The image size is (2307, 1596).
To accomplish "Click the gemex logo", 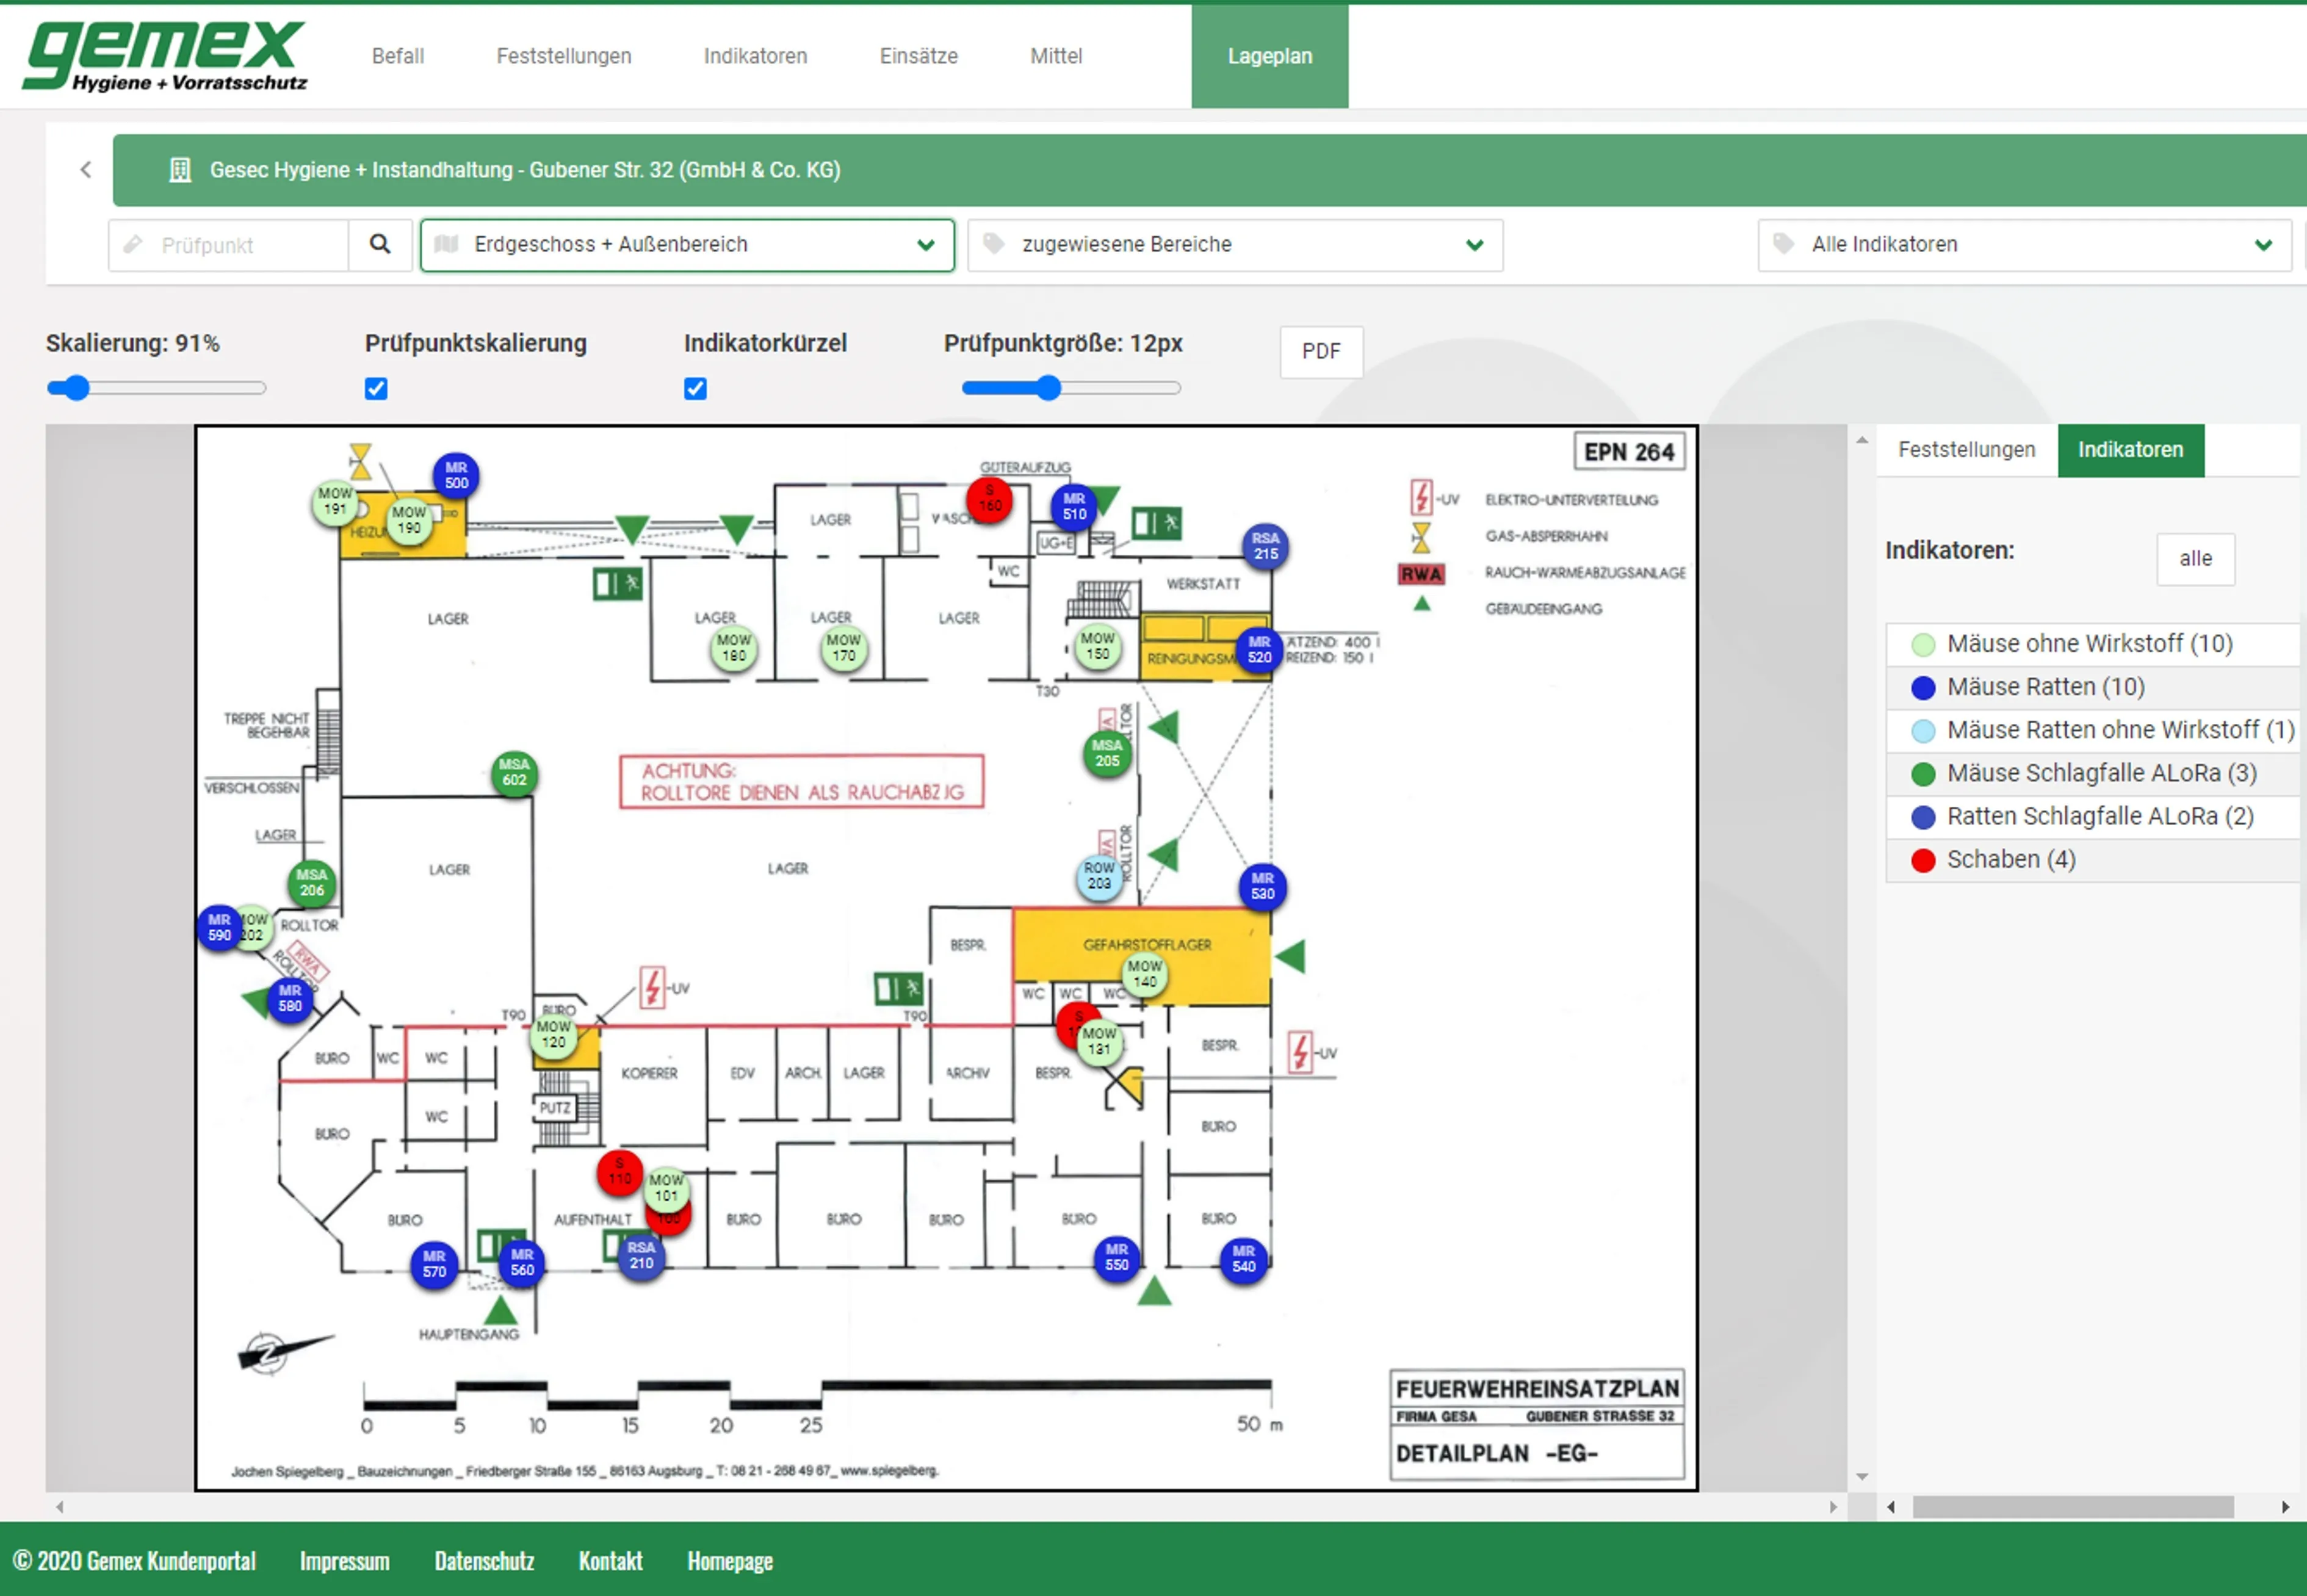I will tap(165, 56).
